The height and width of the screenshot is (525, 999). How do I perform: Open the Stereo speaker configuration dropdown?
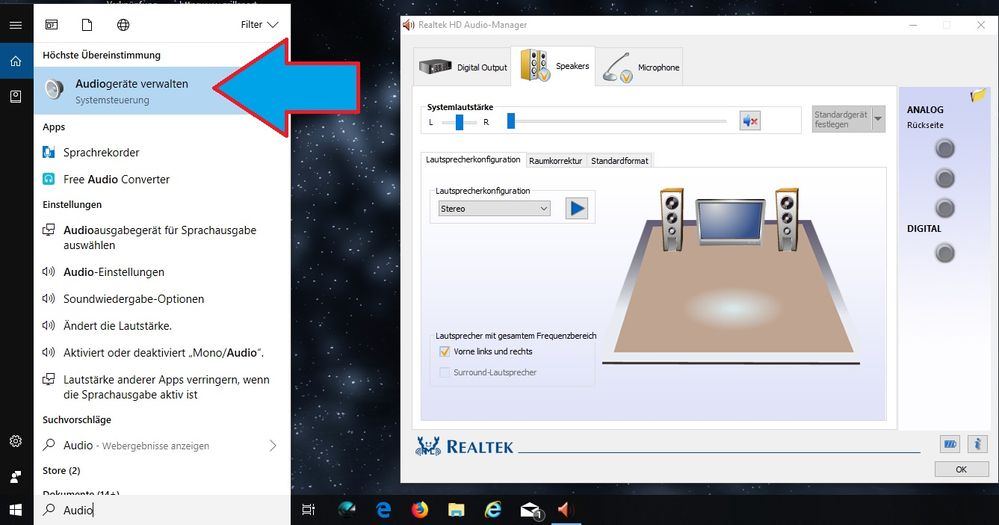pos(495,209)
